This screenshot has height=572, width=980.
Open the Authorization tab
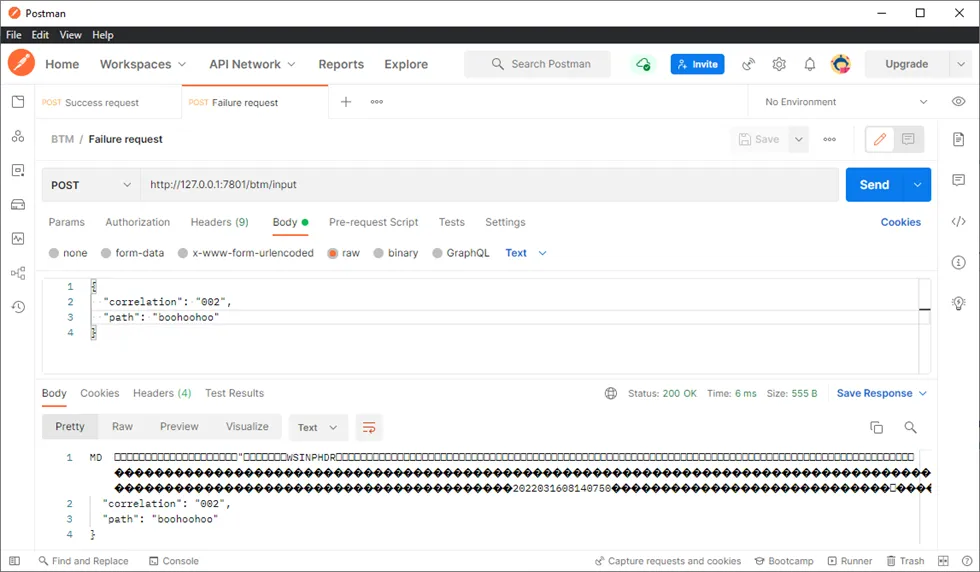[138, 222]
